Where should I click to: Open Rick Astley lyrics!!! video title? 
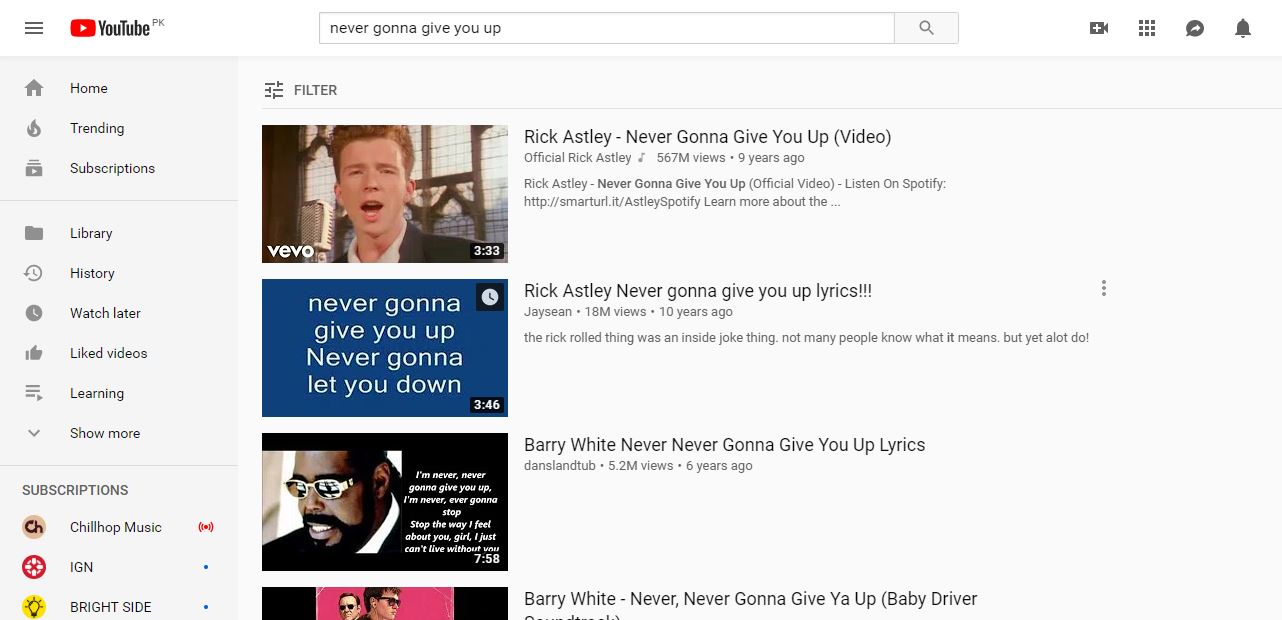pos(698,291)
